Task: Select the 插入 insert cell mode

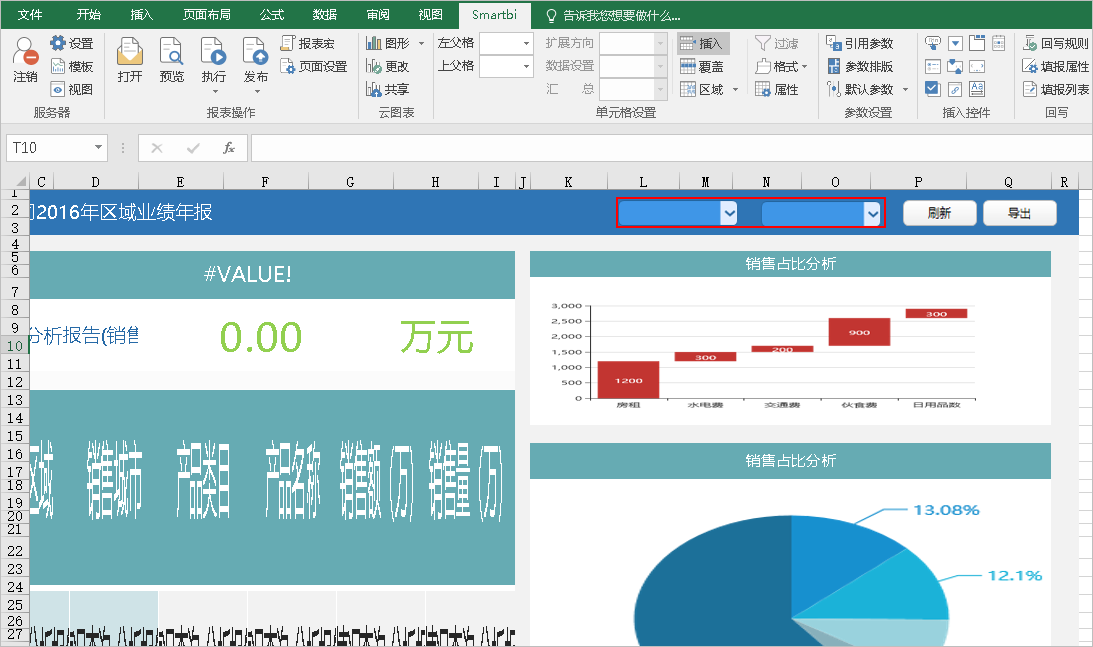Action: click(703, 43)
